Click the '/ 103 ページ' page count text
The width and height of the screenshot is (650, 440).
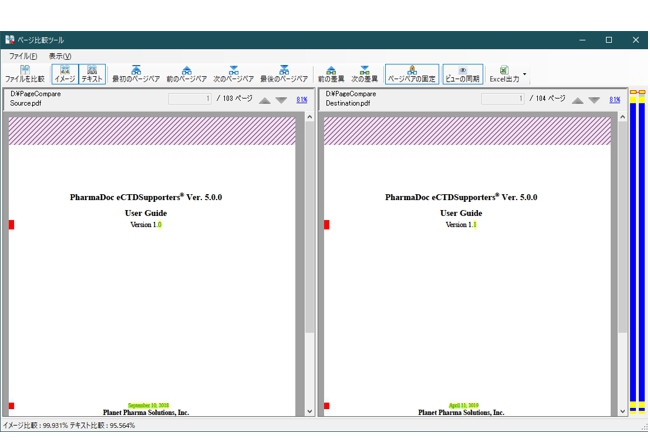[235, 99]
